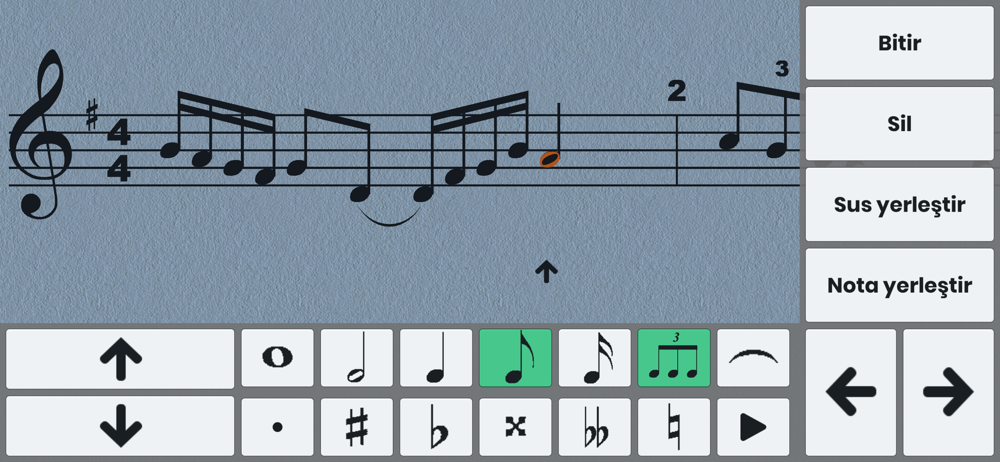Apply the double flat accidental

pyautogui.click(x=594, y=427)
